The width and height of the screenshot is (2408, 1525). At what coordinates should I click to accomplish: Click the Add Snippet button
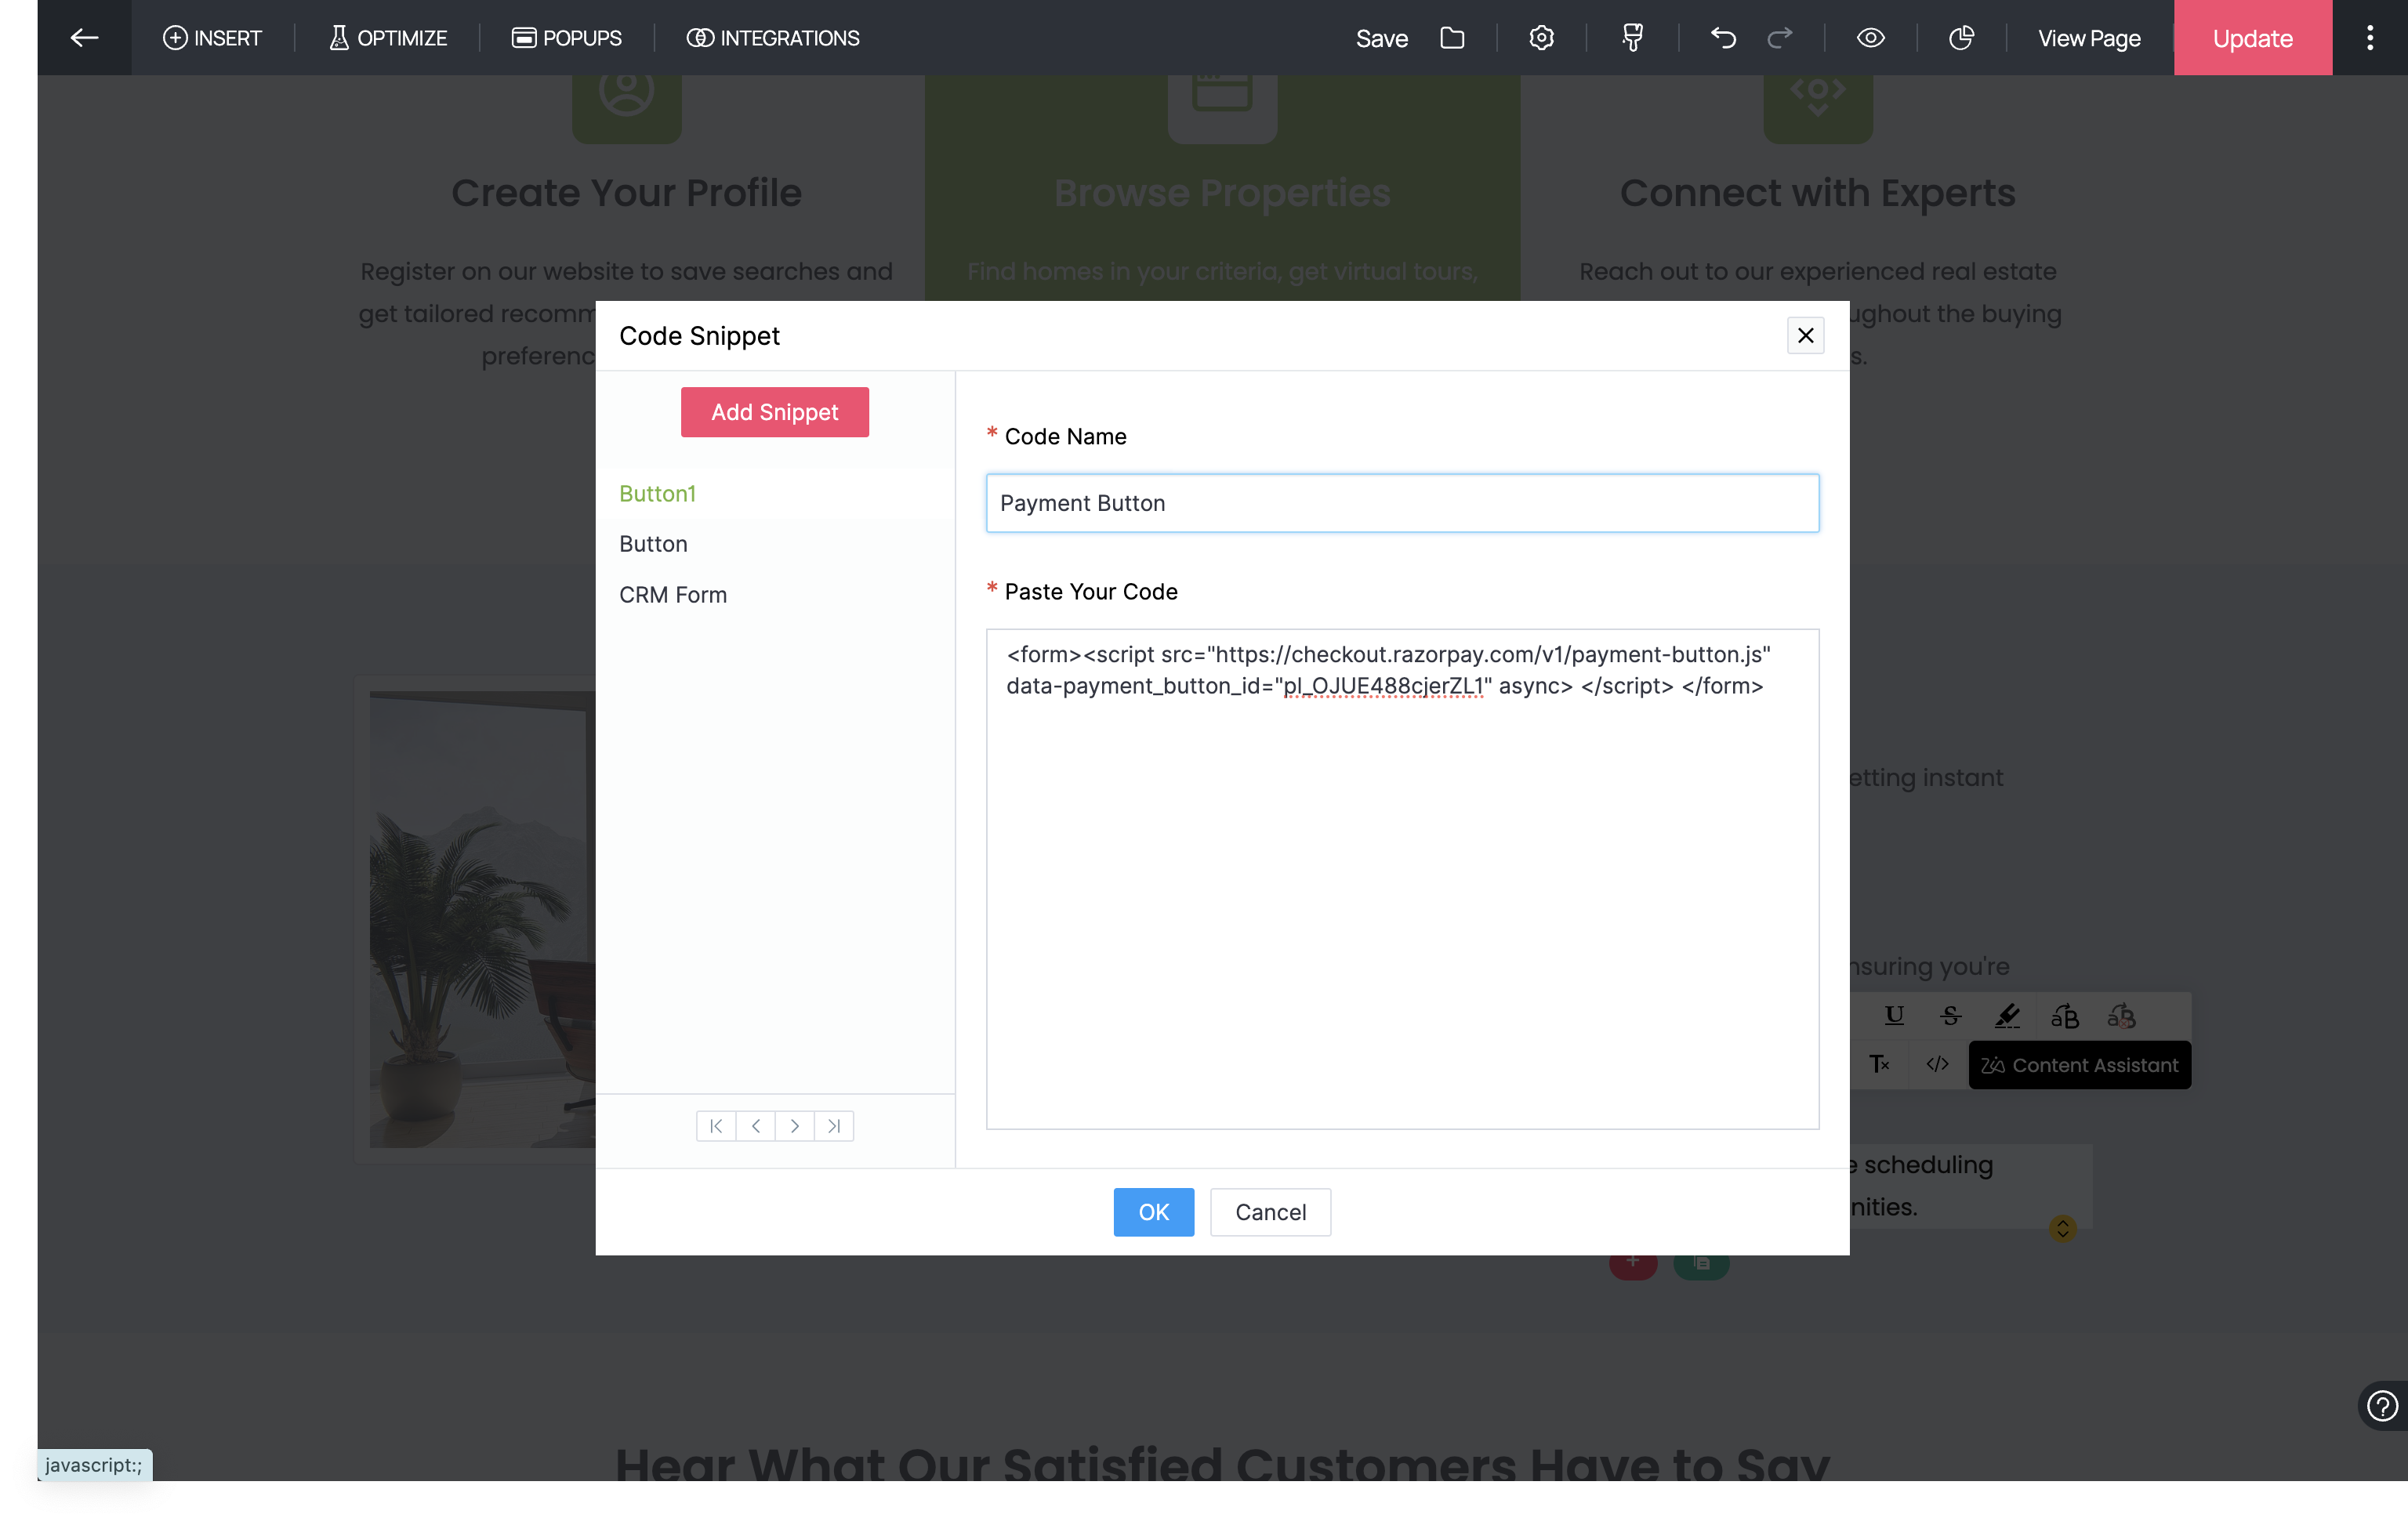(x=774, y=412)
